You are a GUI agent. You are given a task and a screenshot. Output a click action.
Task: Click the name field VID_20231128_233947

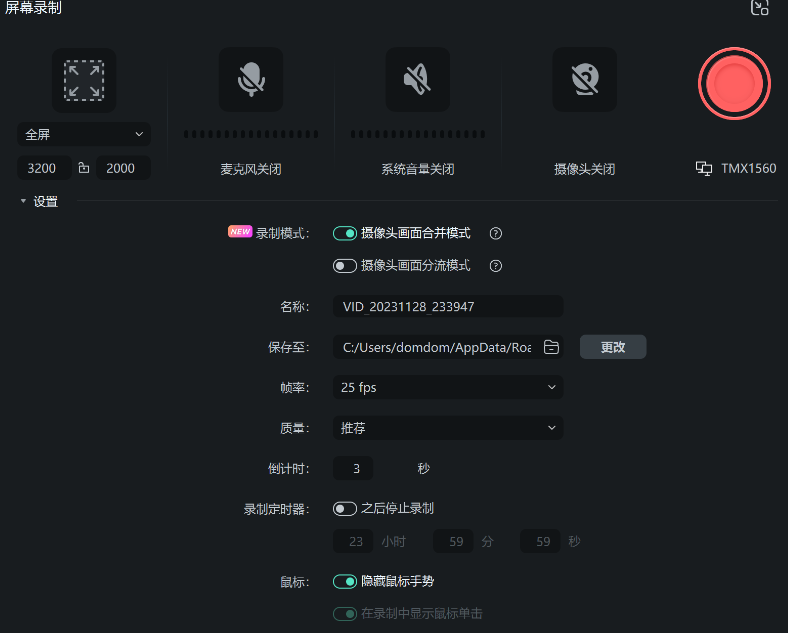point(448,306)
